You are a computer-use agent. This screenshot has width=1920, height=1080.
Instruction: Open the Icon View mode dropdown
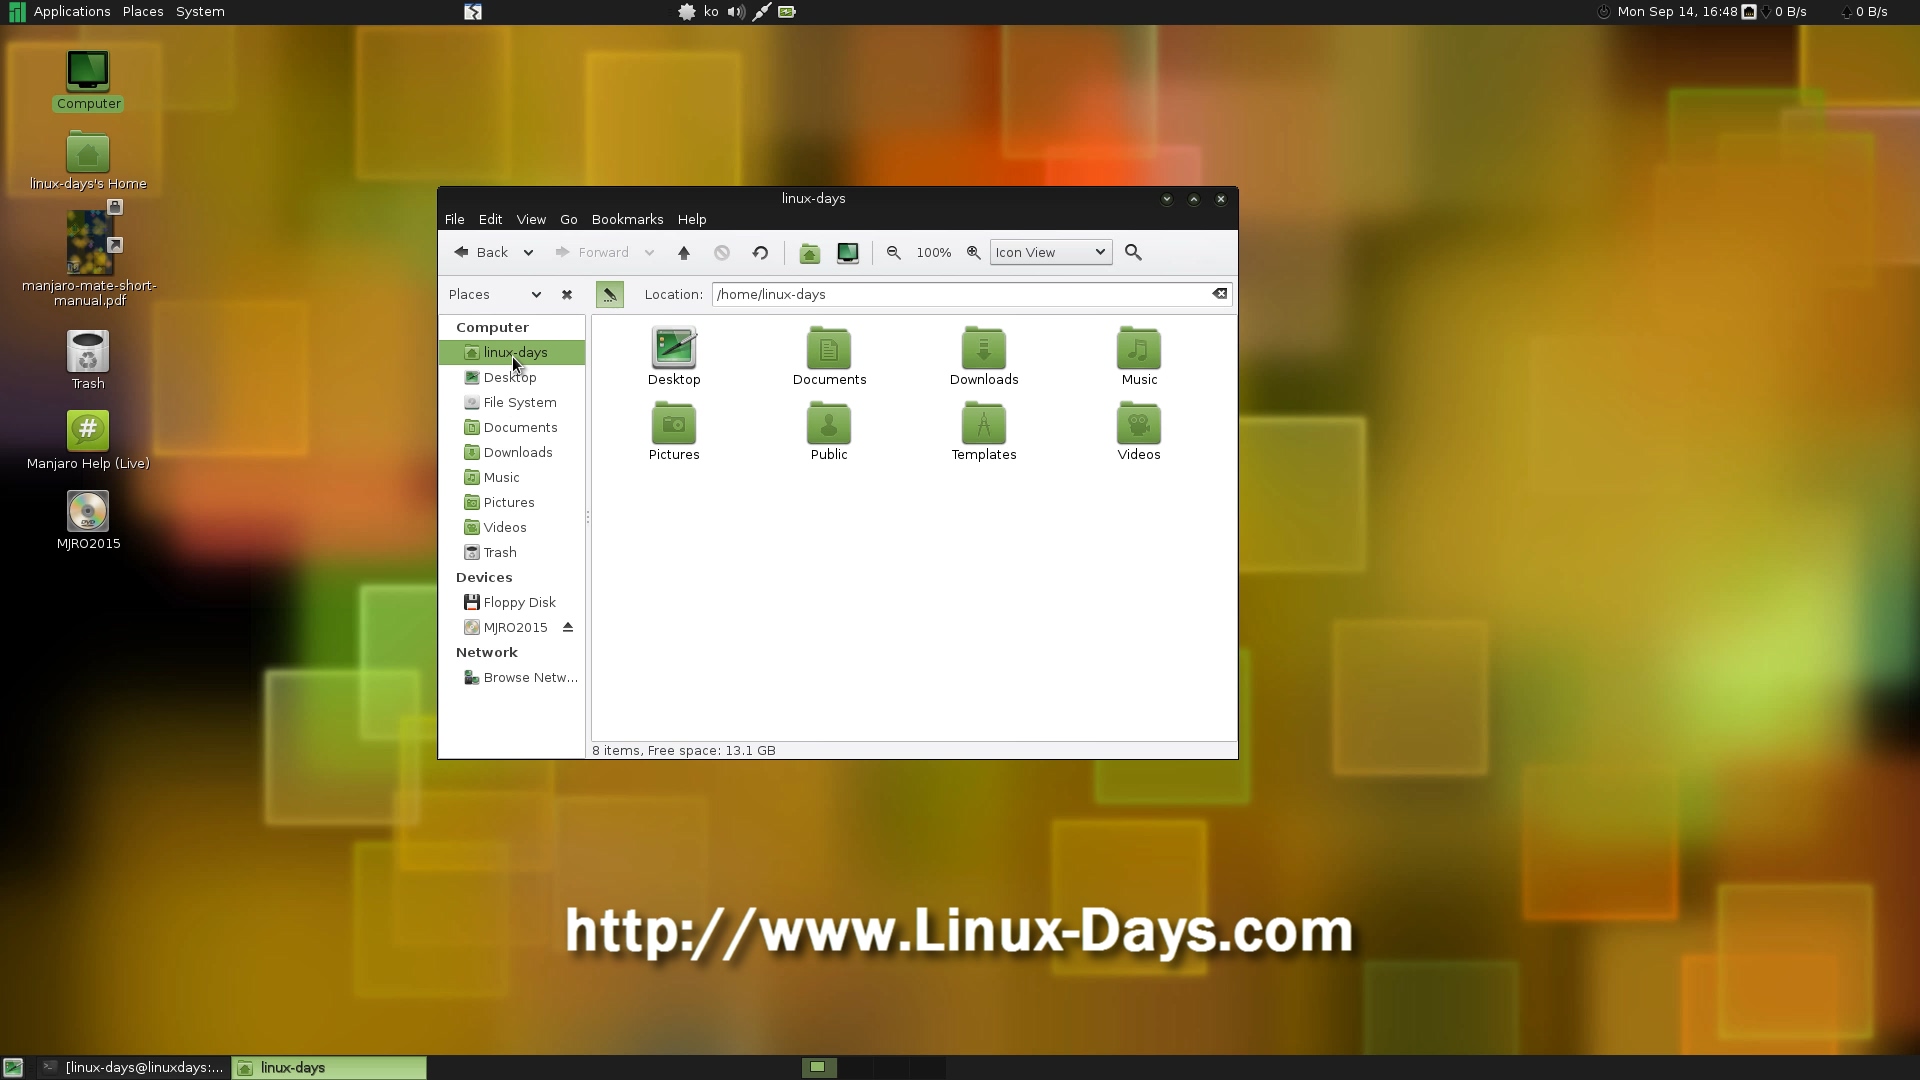pyautogui.click(x=1051, y=253)
